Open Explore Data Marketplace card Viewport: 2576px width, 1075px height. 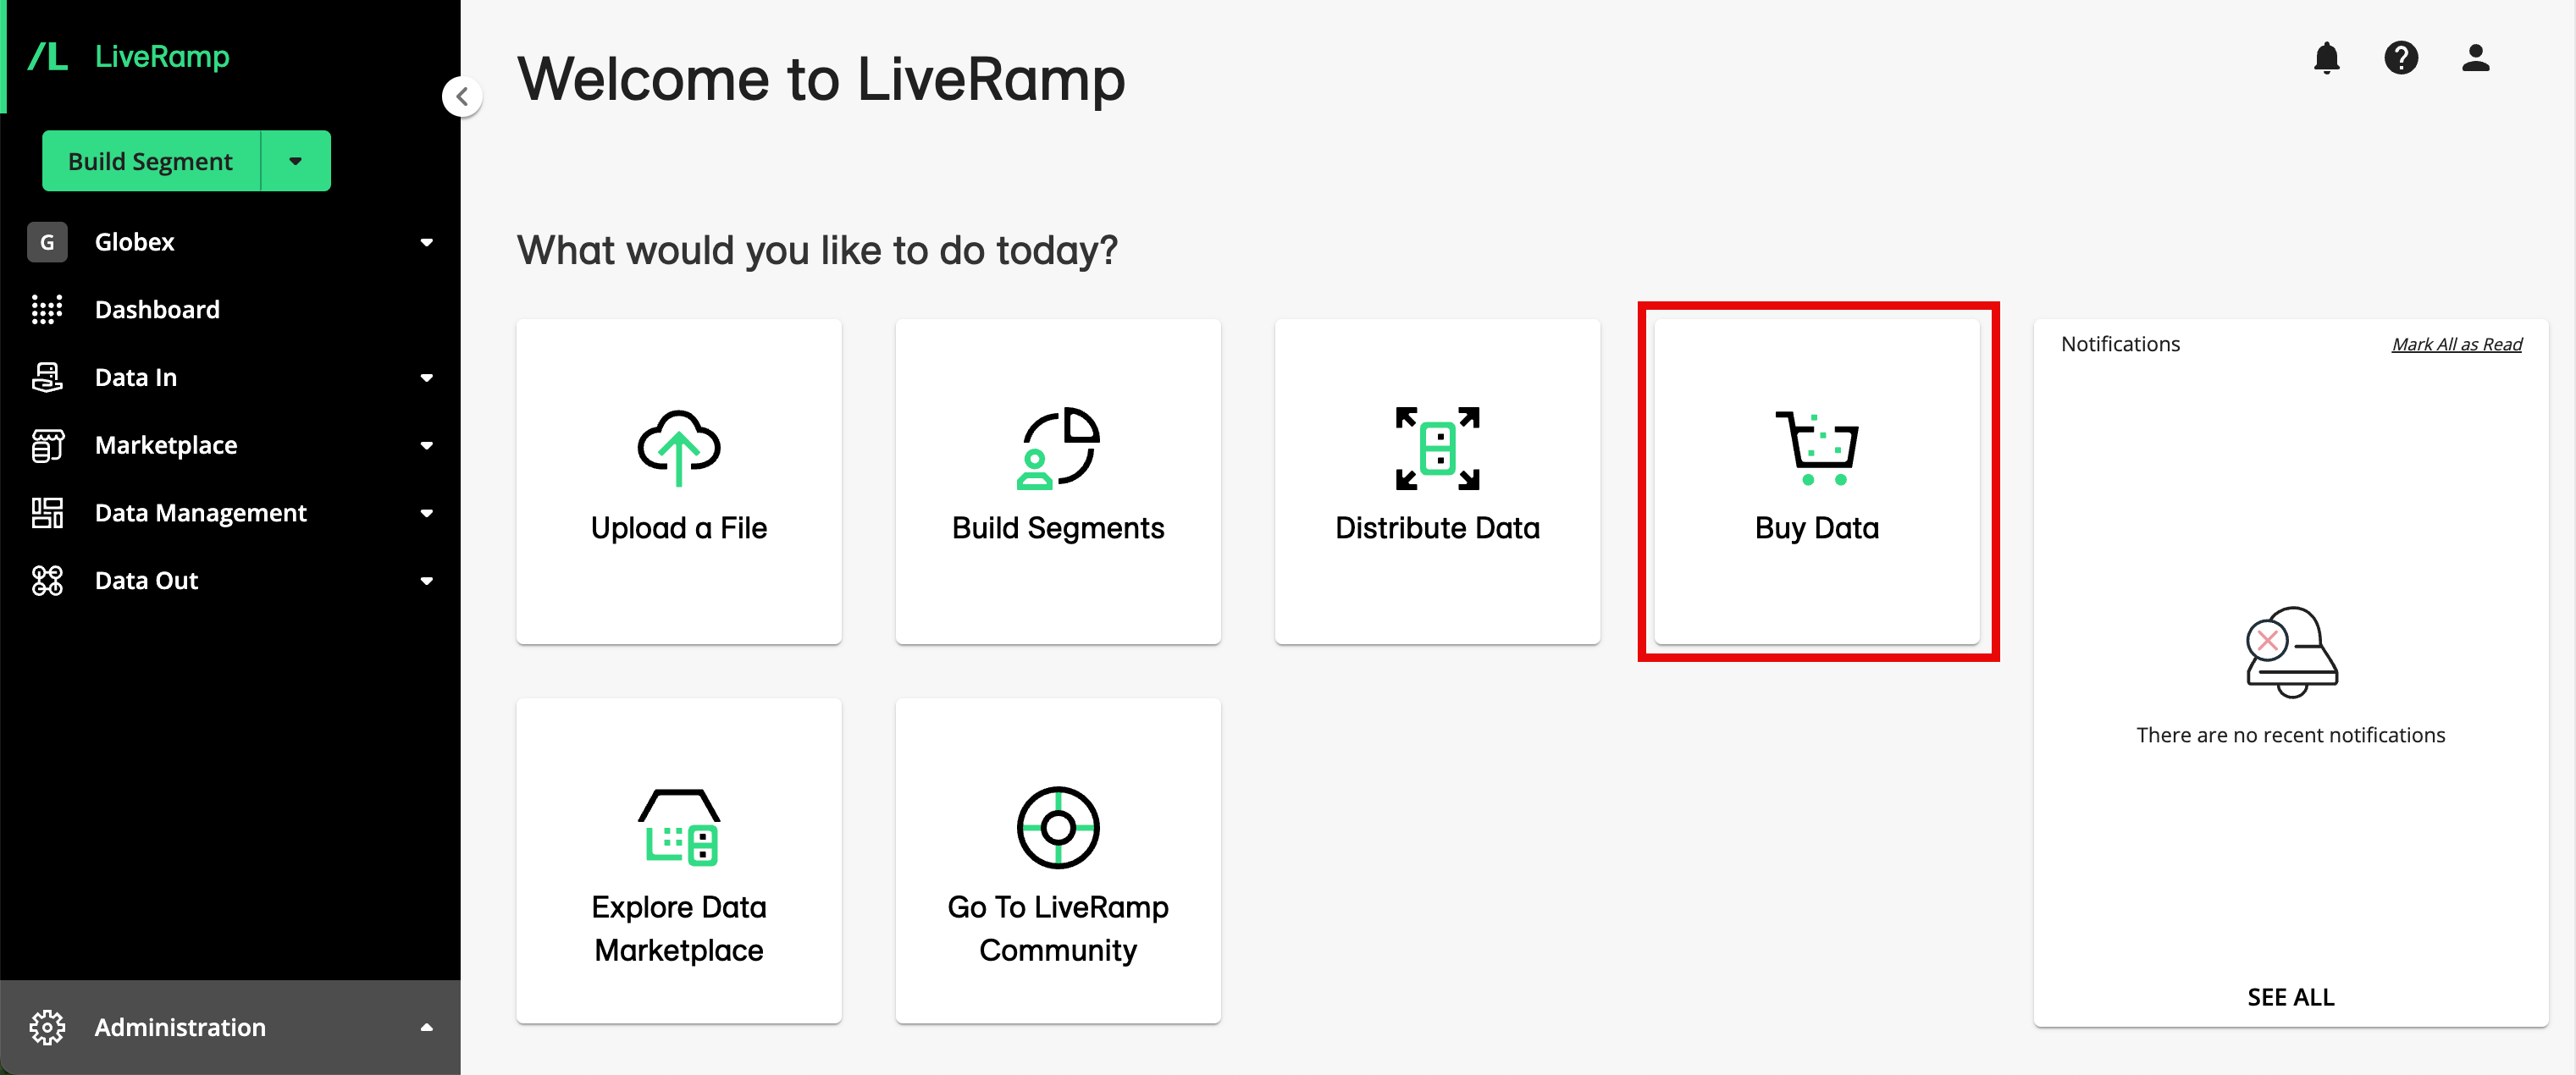coord(679,860)
